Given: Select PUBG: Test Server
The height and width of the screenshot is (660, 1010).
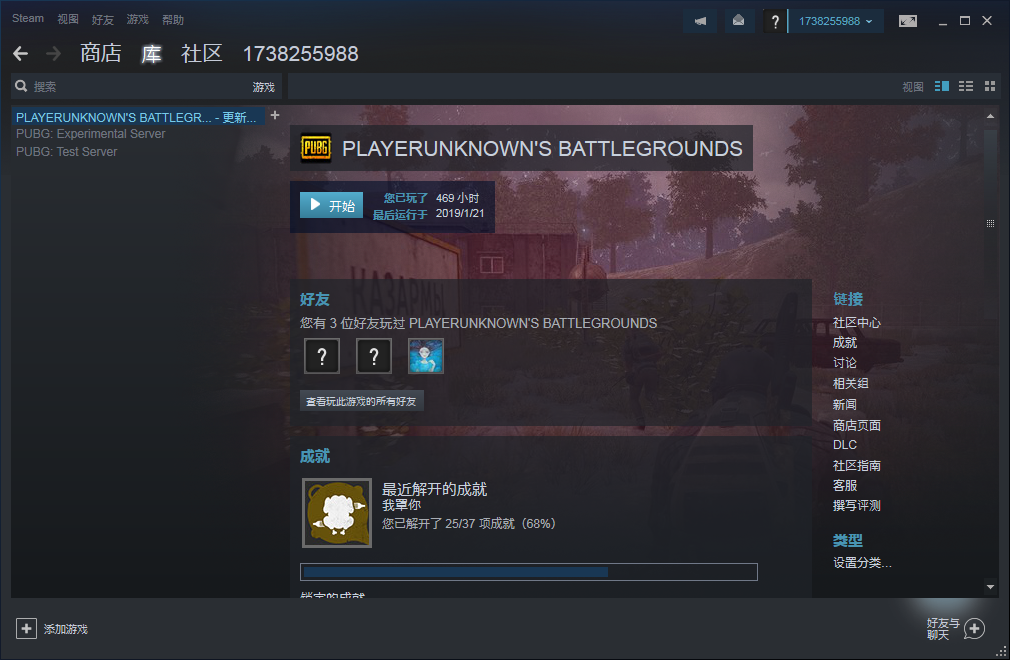Looking at the screenshot, I should pyautogui.click(x=66, y=152).
